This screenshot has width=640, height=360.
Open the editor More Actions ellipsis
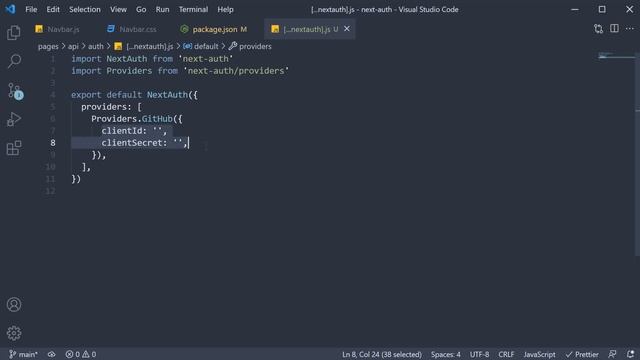coord(630,29)
